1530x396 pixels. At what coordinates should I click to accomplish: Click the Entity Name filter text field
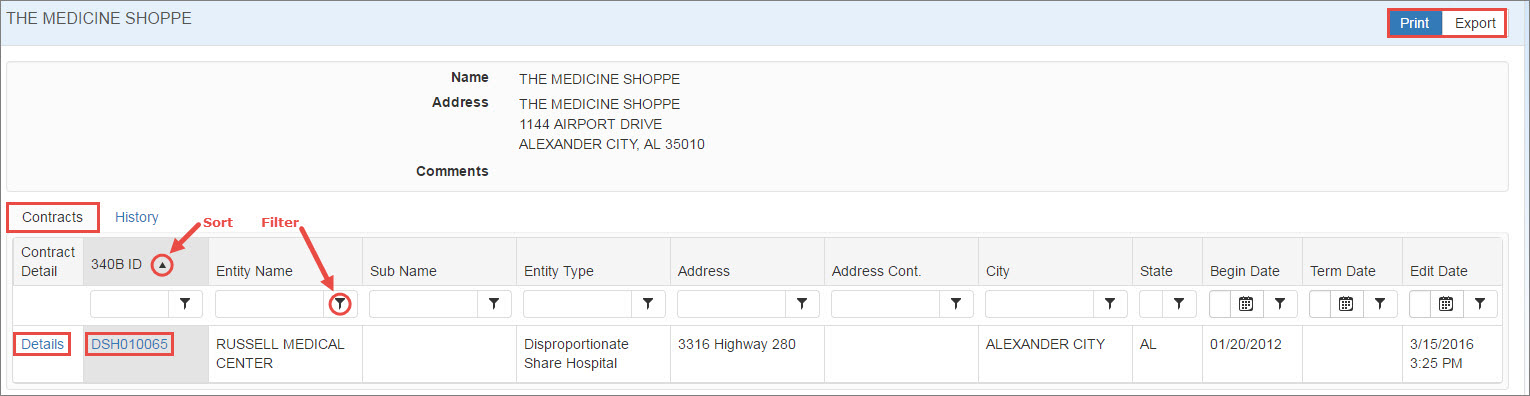(270, 303)
